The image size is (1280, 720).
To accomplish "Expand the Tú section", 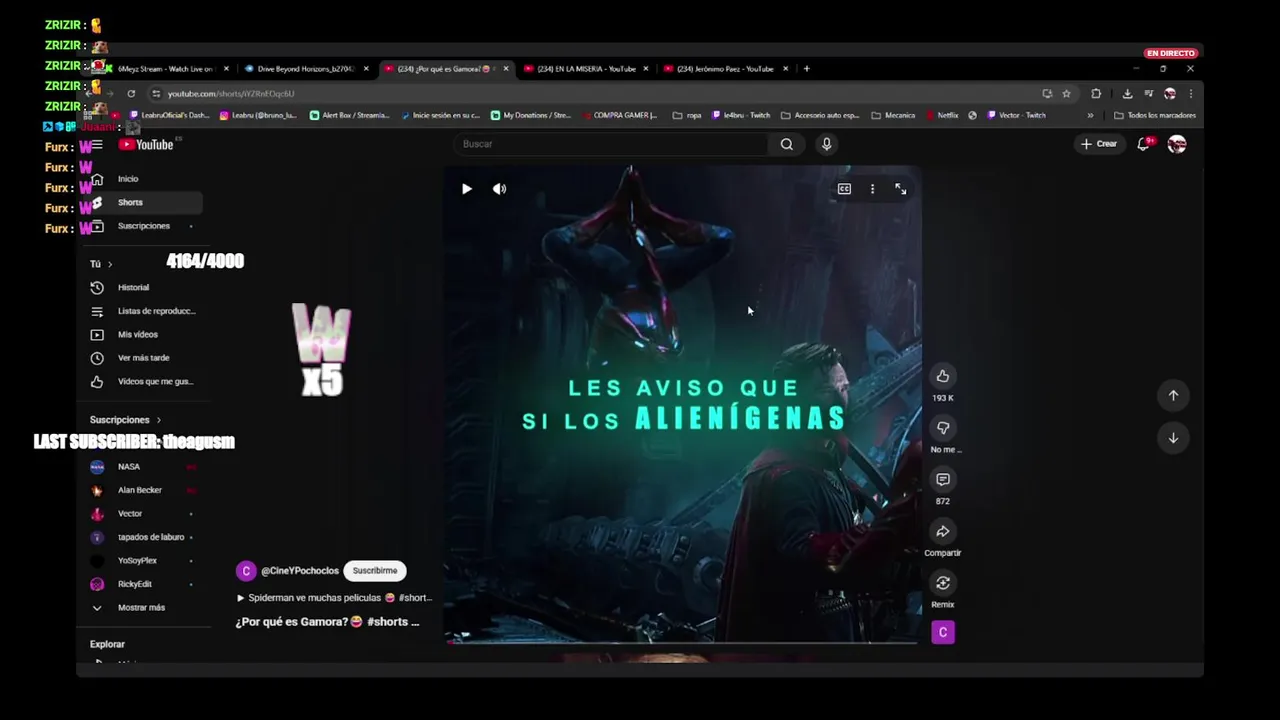I will 101,264.
